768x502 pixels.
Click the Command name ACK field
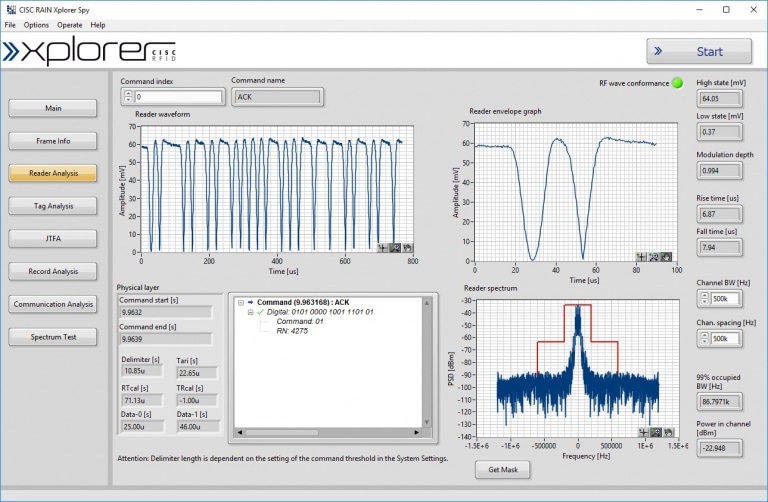point(277,96)
